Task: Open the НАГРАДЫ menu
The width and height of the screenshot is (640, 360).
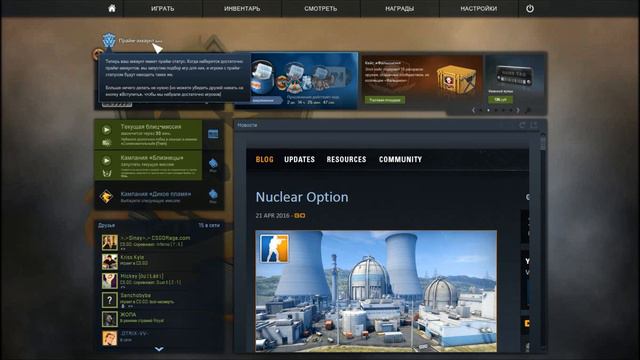Action: (400, 9)
